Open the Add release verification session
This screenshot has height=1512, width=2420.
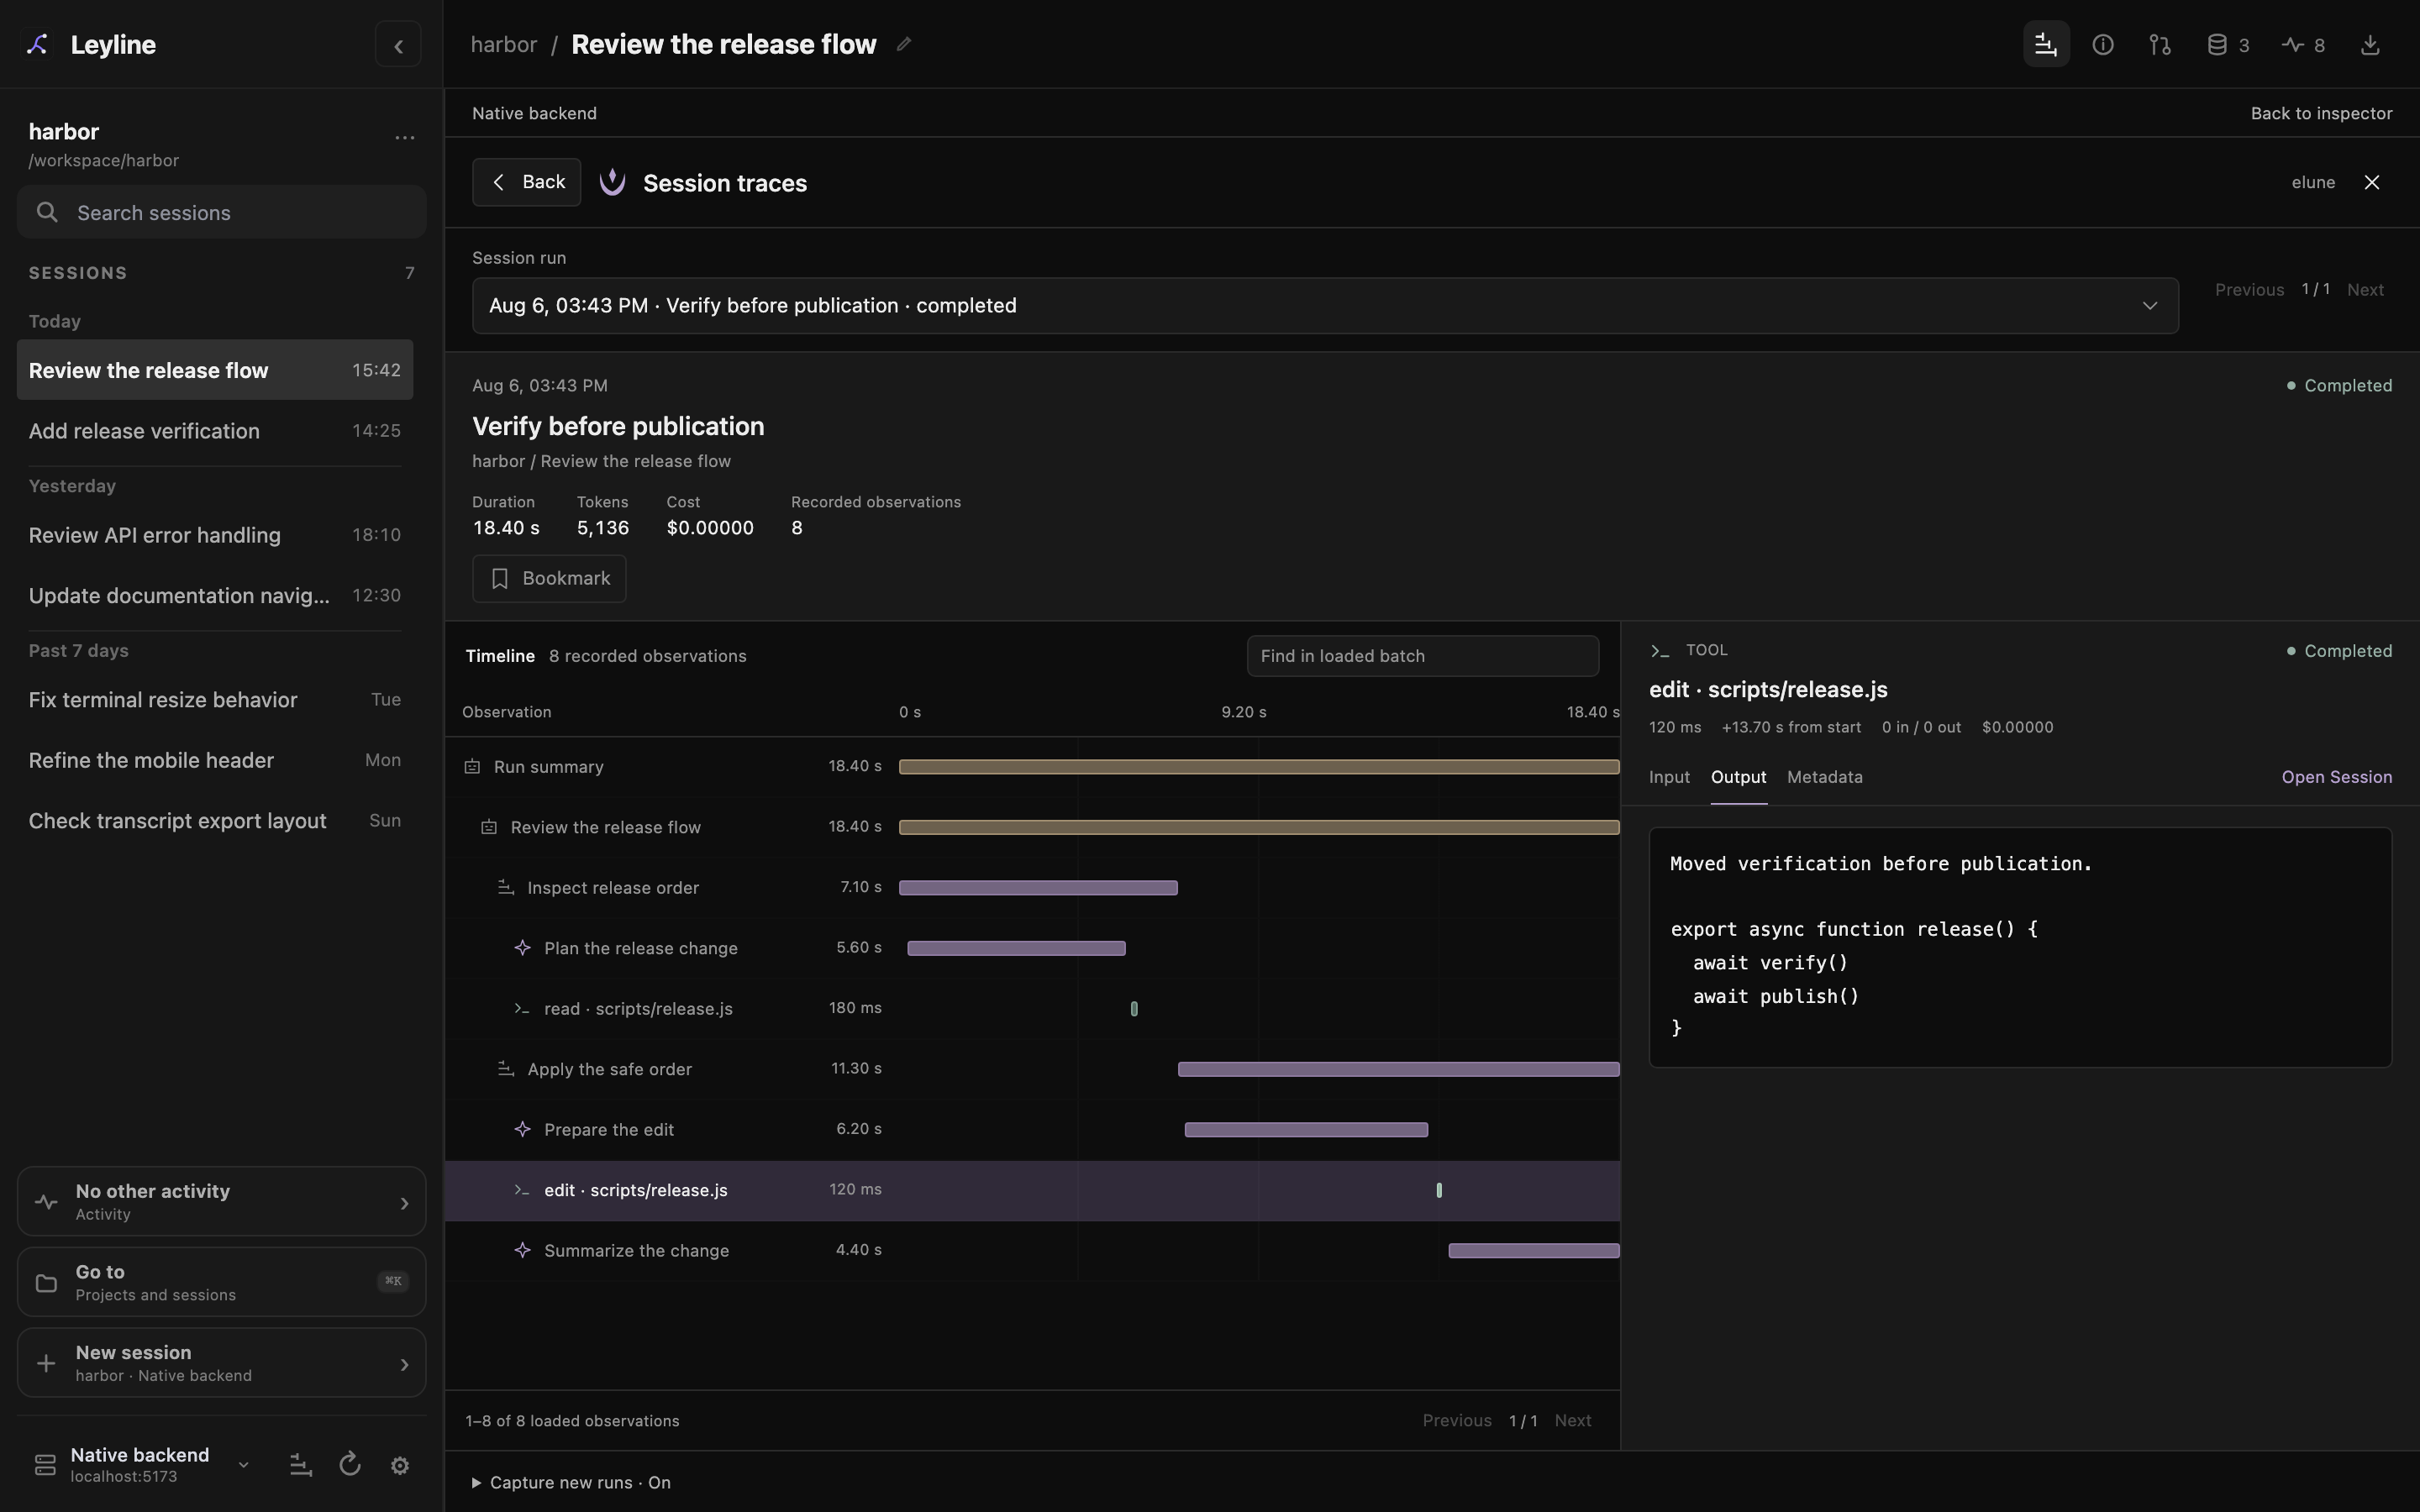click(x=214, y=431)
